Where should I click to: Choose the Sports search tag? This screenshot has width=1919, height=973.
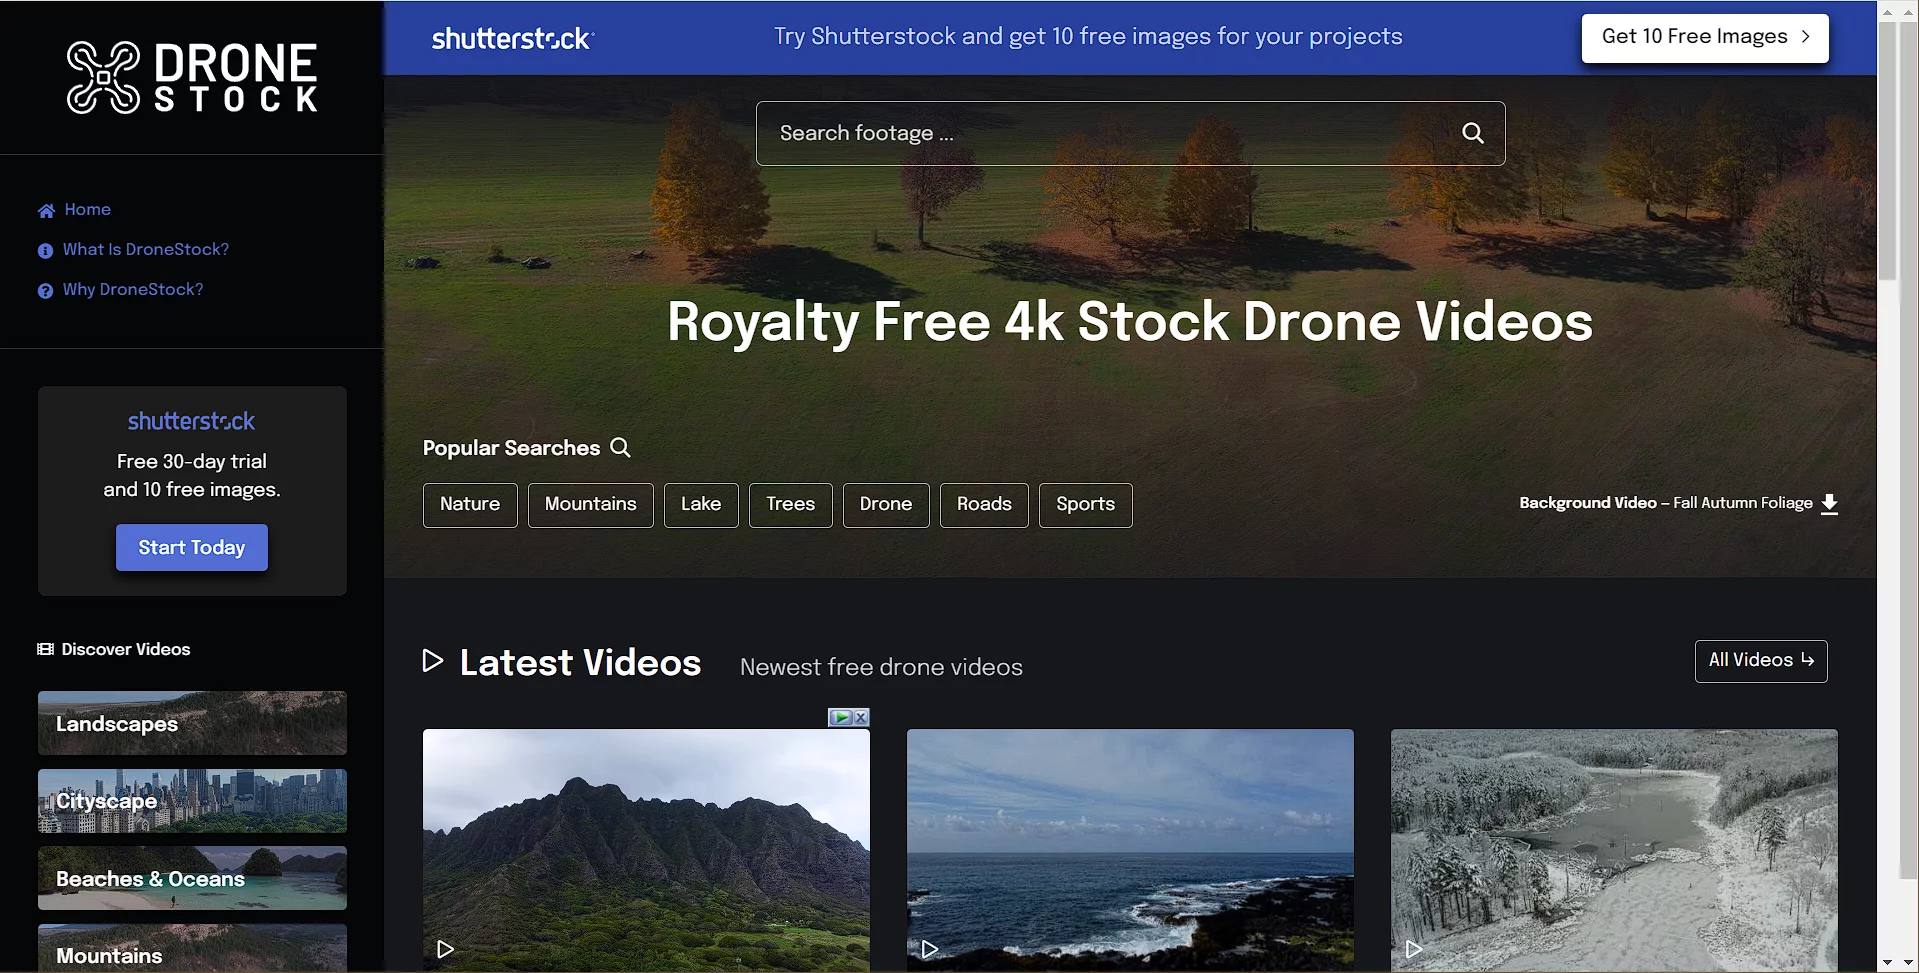[1085, 505]
